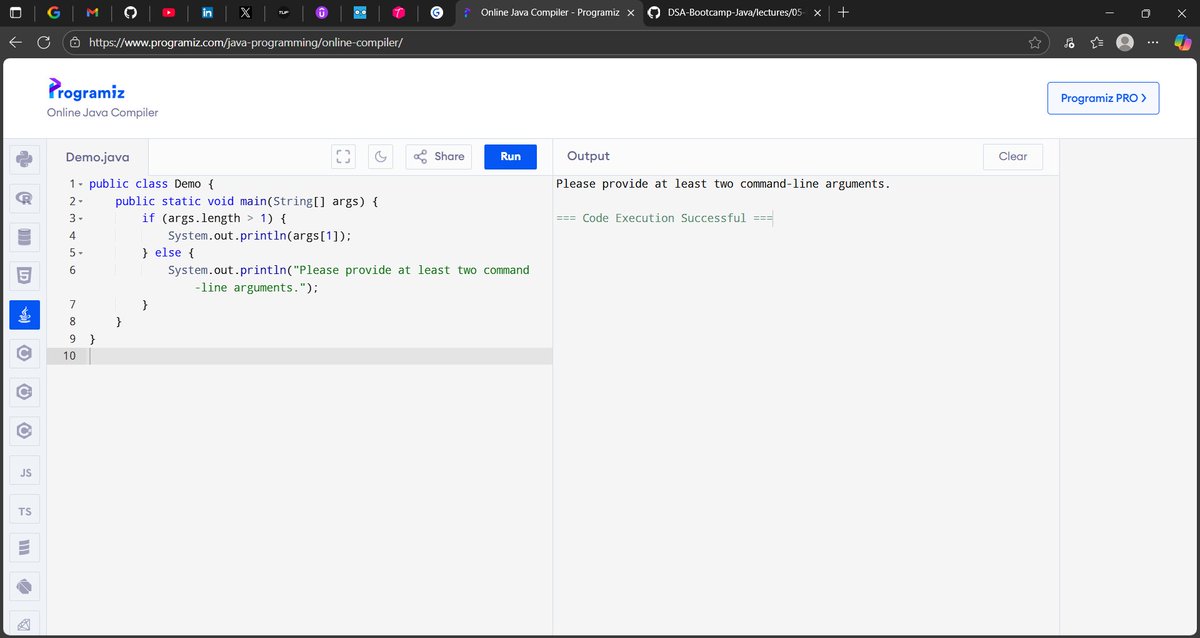Viewport: 1200px width, 638px height.
Task: Add page to favorites with star icon
Action: click(x=1035, y=43)
